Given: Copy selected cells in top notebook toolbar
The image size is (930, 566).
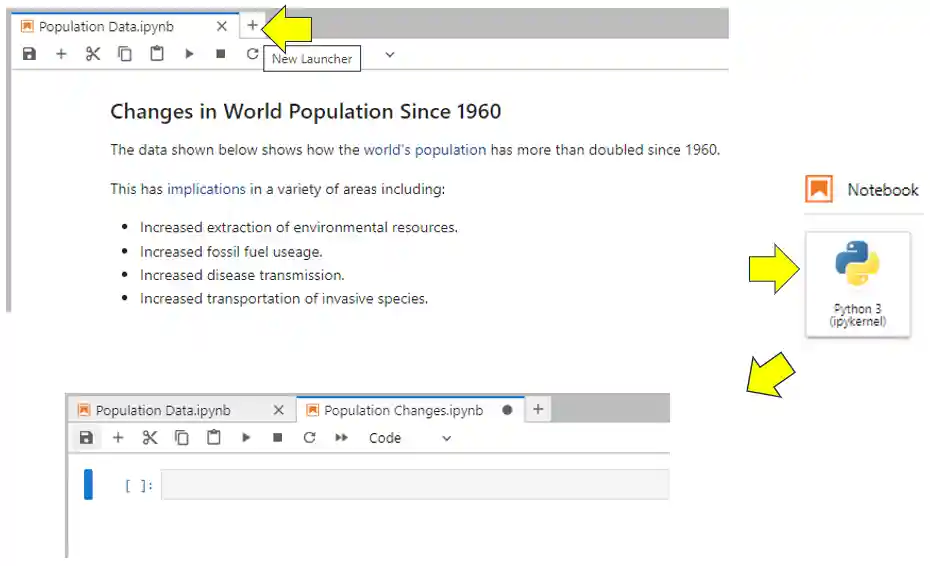Looking at the screenshot, I should pos(125,54).
